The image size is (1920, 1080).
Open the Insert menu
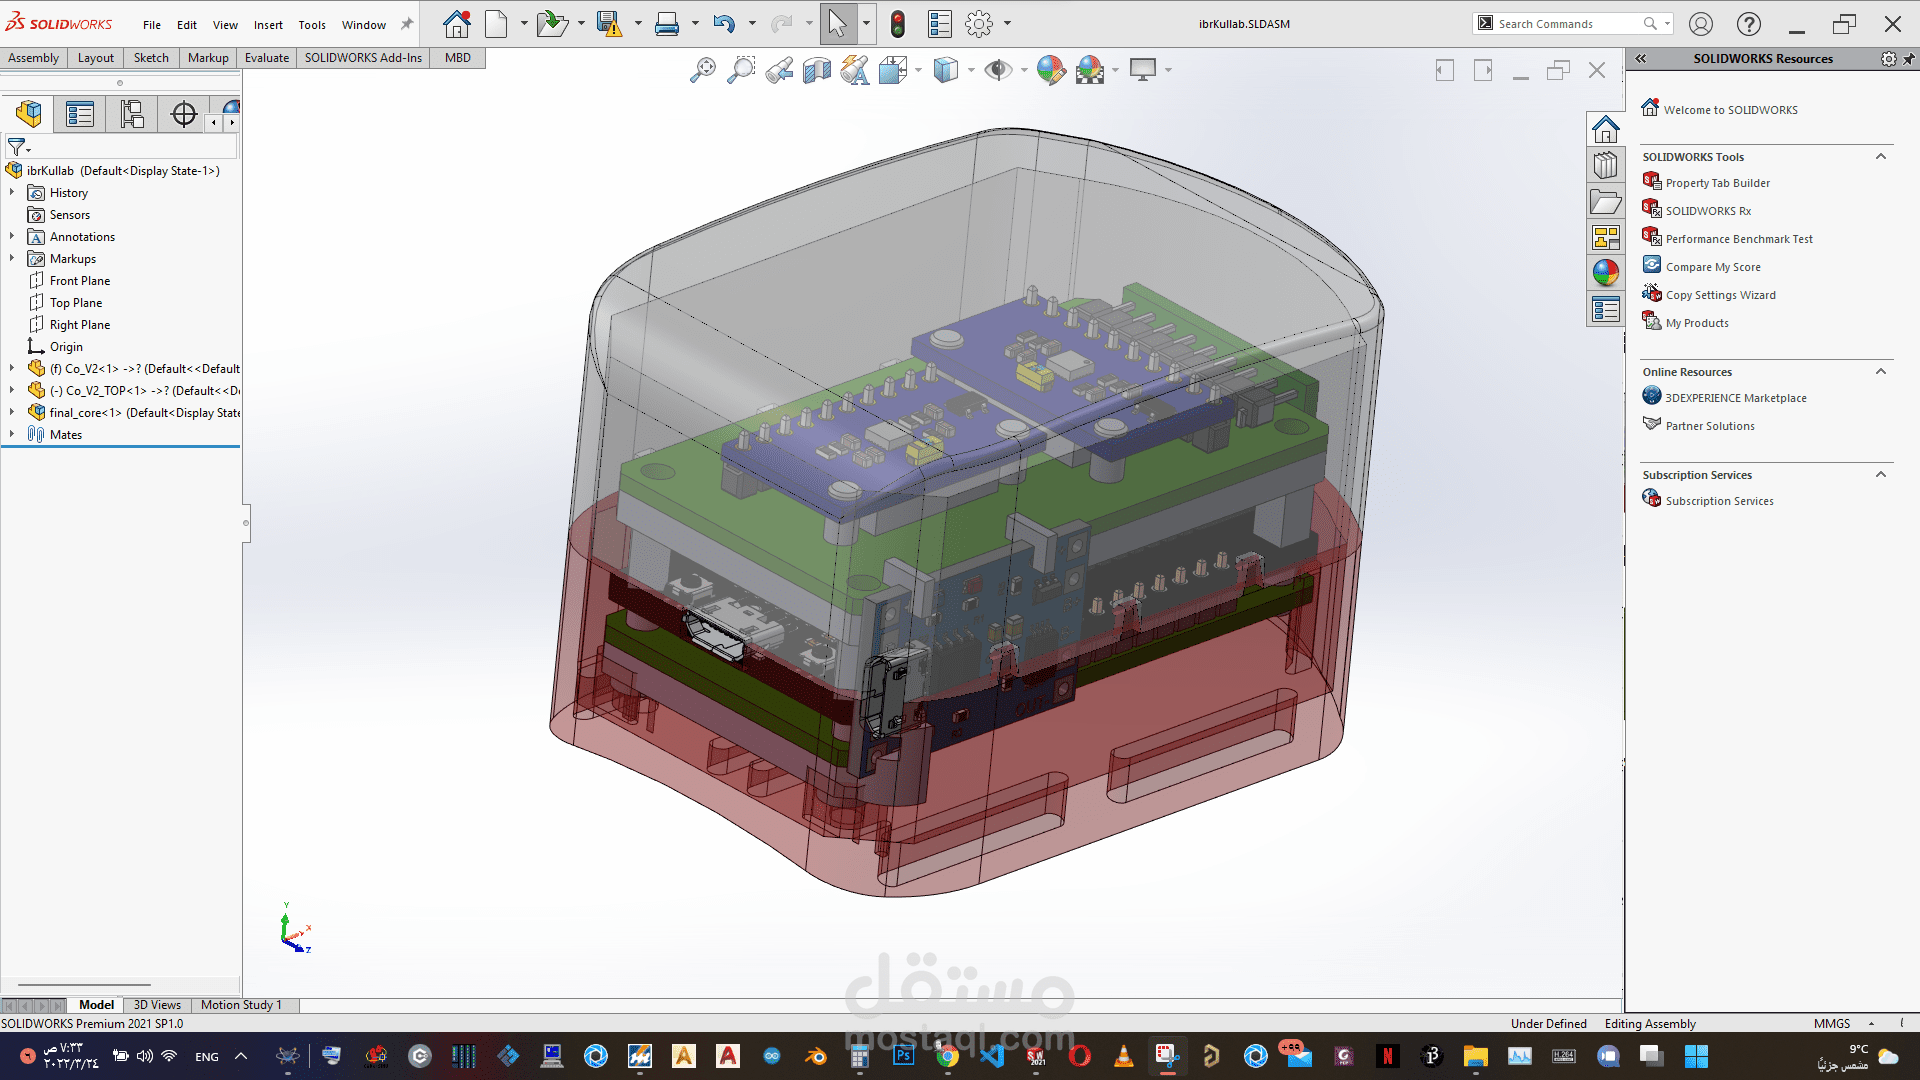[268, 25]
